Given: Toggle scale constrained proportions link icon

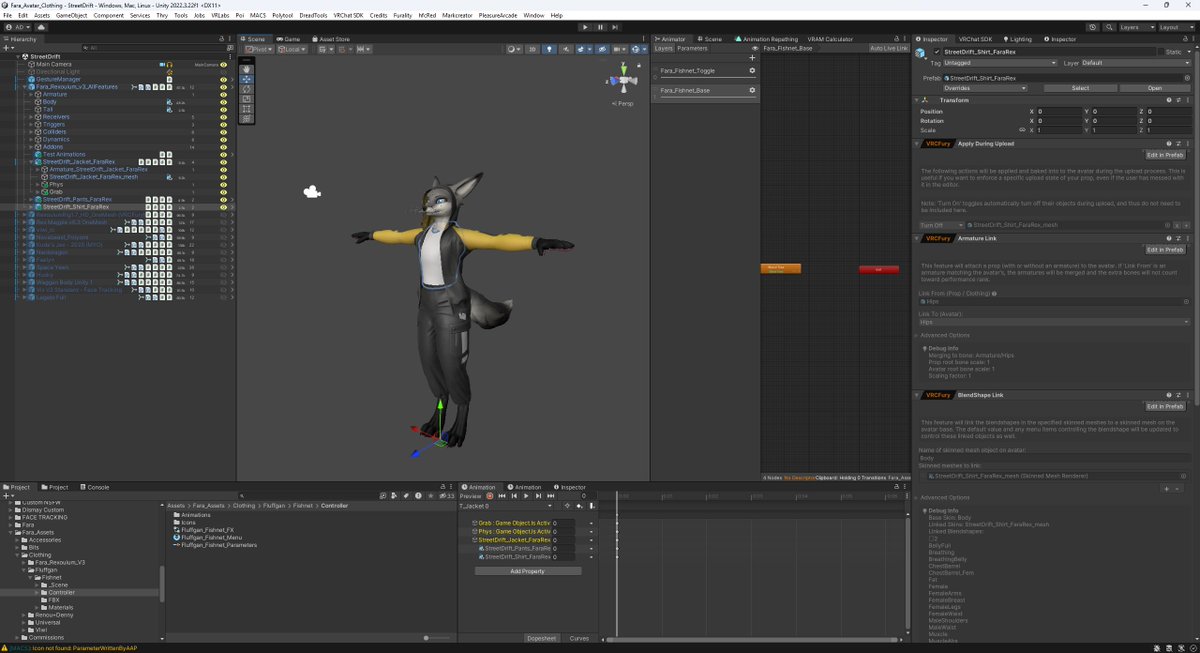Looking at the screenshot, I should [1021, 130].
